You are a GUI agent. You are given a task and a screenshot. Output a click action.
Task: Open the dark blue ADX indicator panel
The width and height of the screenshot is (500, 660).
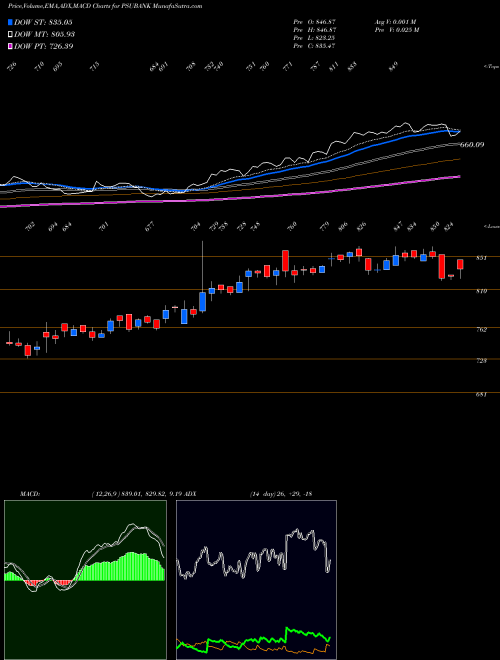[256, 580]
